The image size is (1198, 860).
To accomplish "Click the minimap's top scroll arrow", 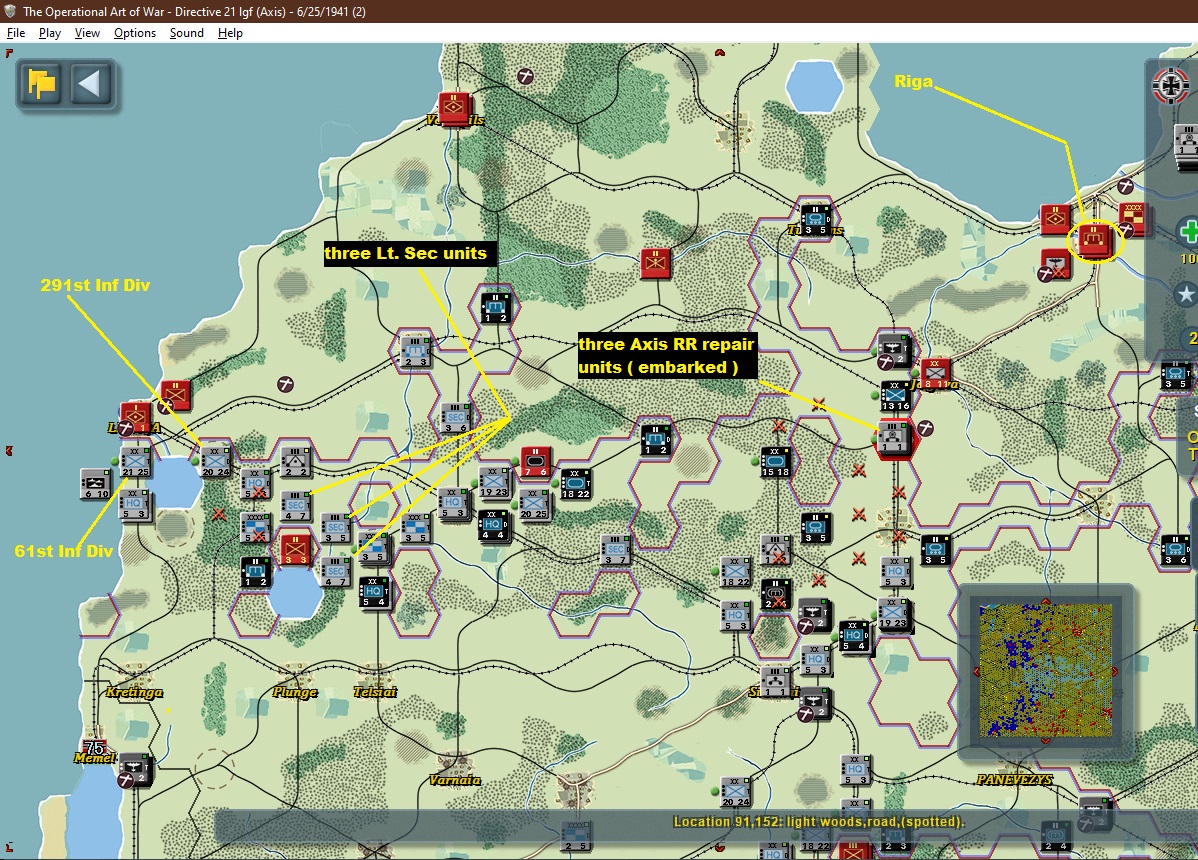I will pyautogui.click(x=1045, y=601).
